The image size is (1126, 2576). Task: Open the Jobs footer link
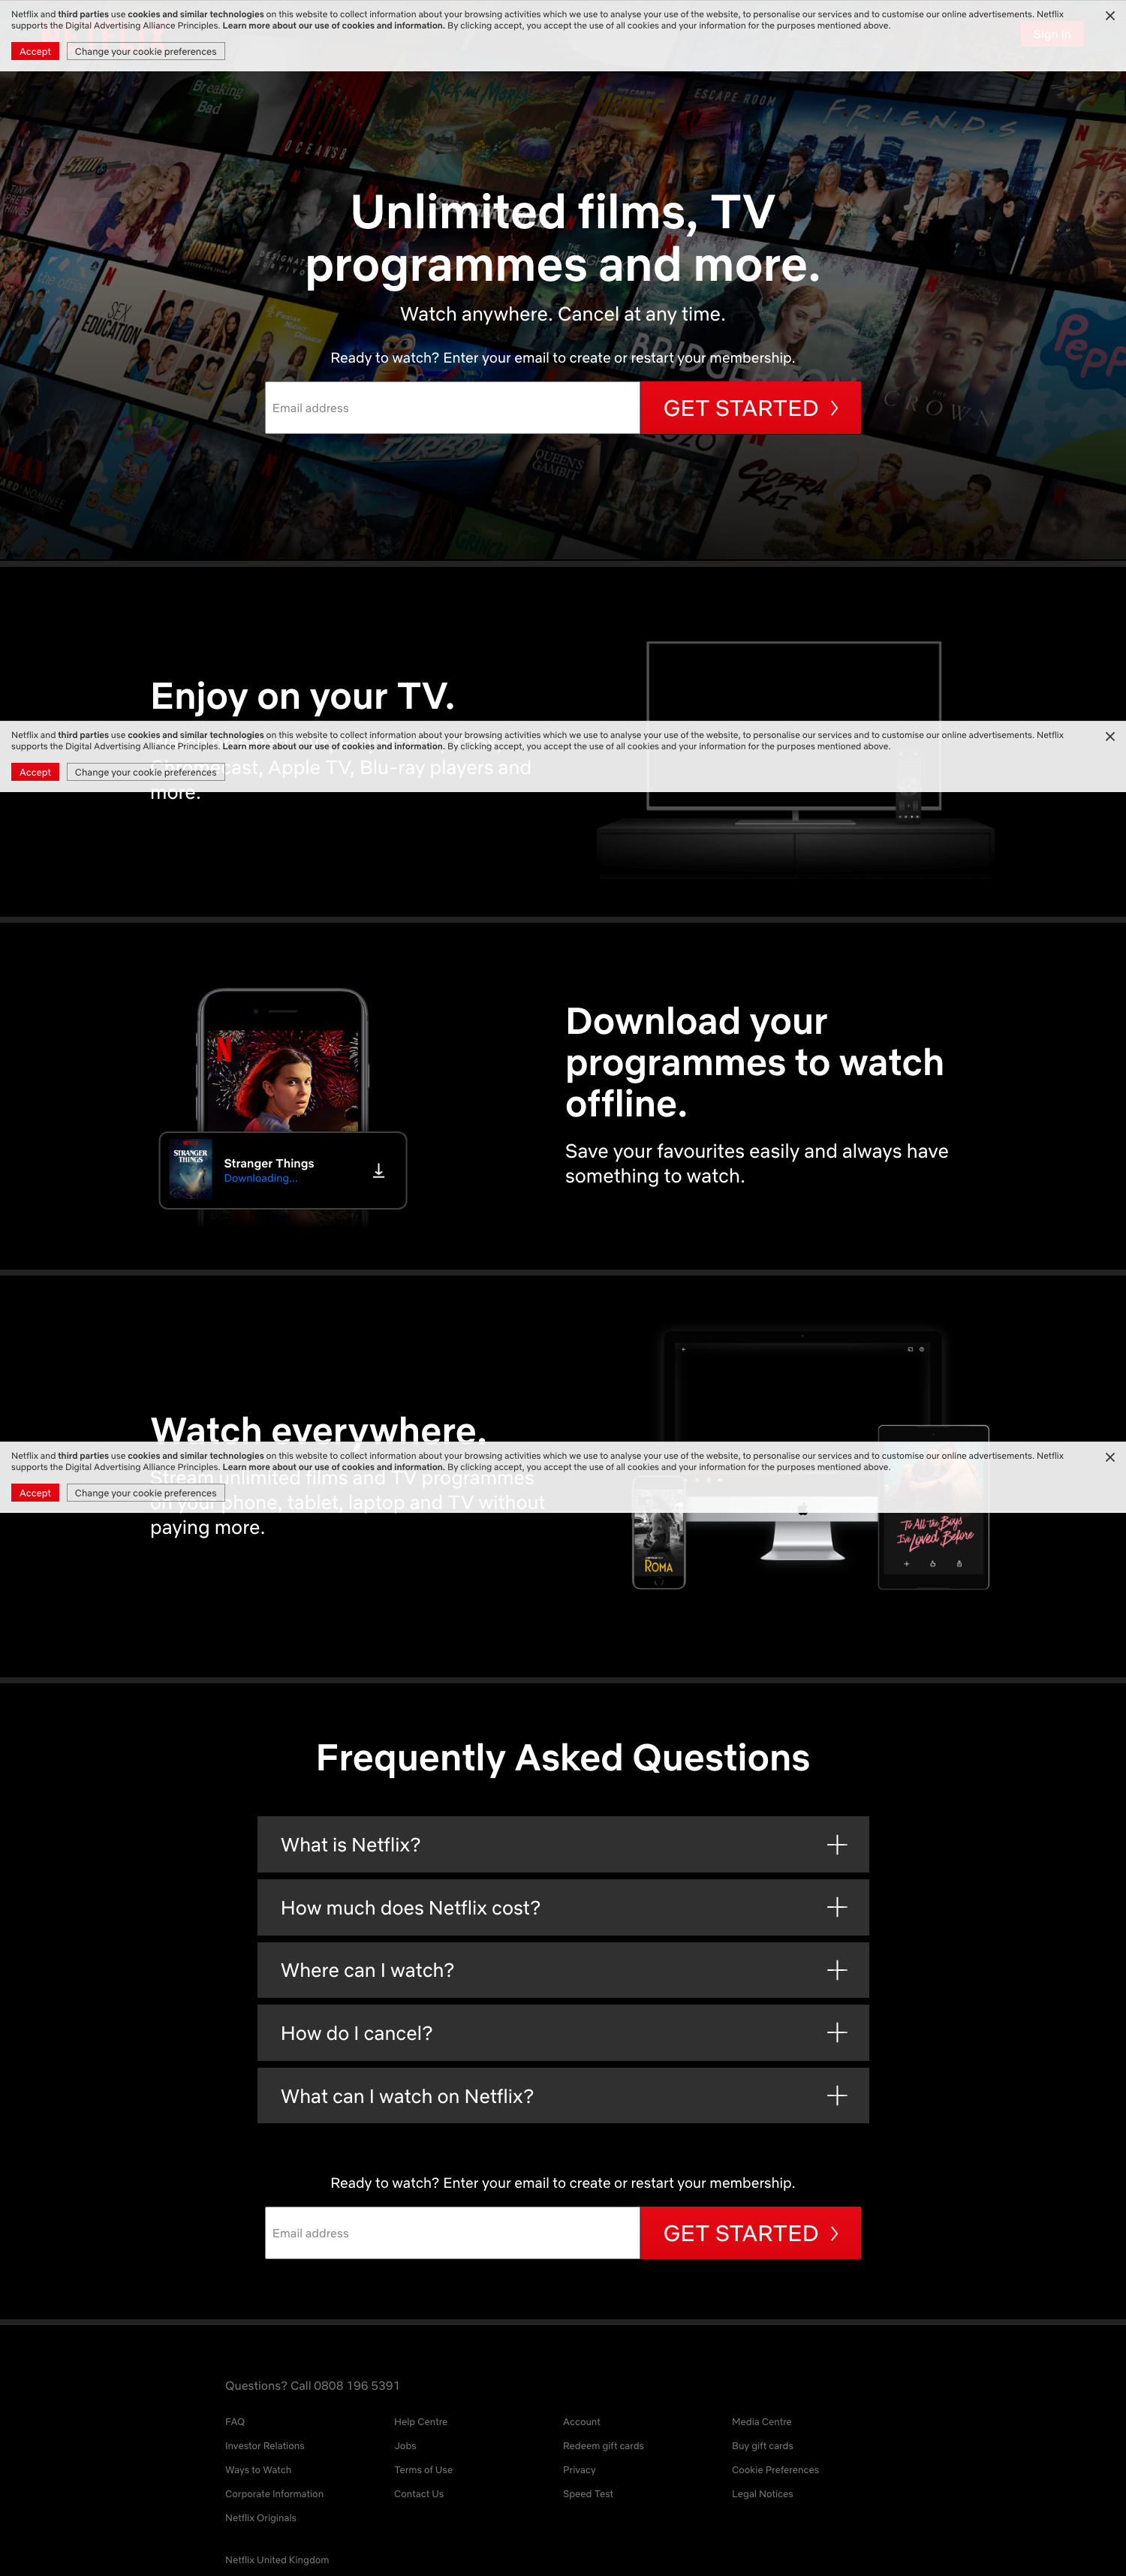pyautogui.click(x=405, y=2446)
